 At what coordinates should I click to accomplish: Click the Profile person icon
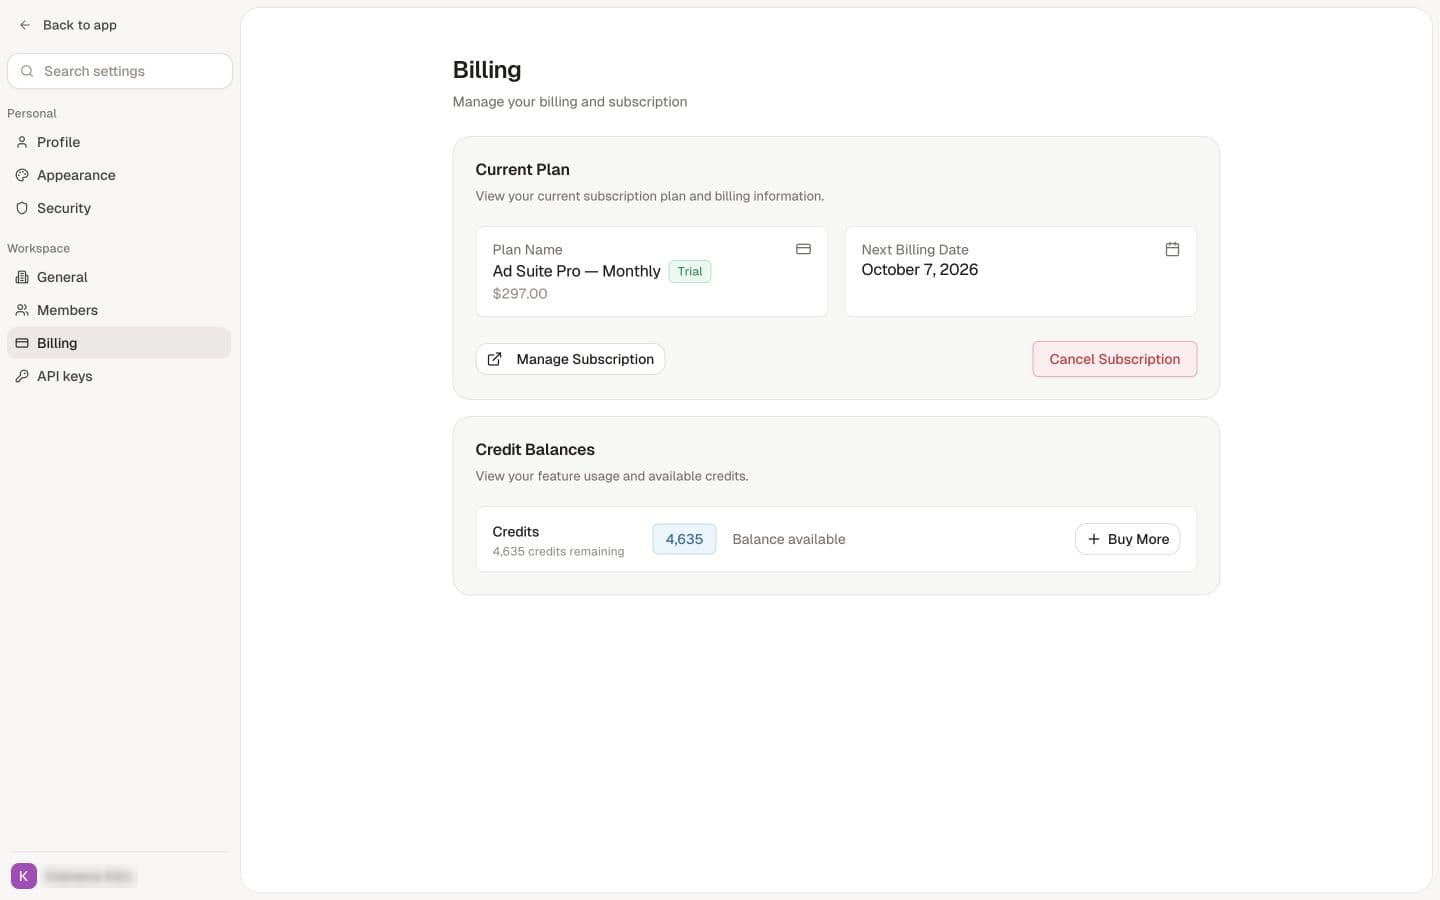tap(22, 142)
